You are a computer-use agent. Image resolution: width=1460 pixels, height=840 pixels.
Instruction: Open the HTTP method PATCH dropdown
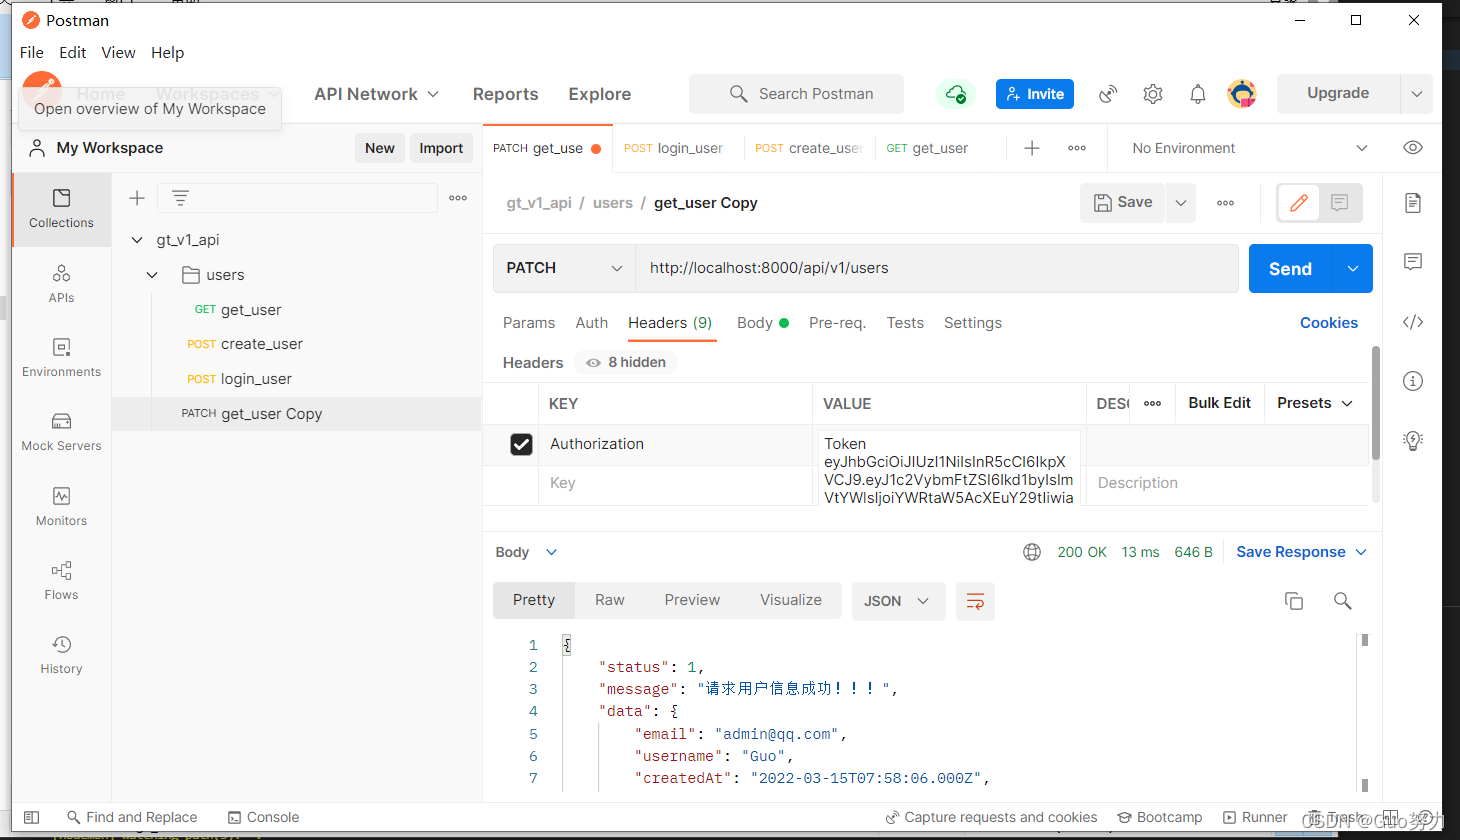564,268
